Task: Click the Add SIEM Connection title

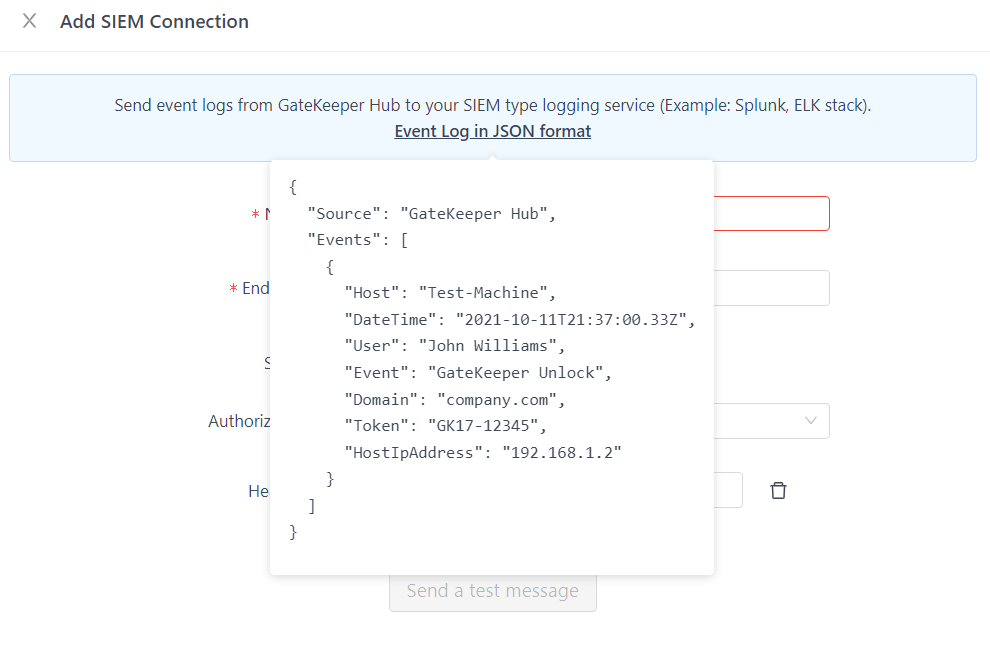Action: tap(154, 21)
